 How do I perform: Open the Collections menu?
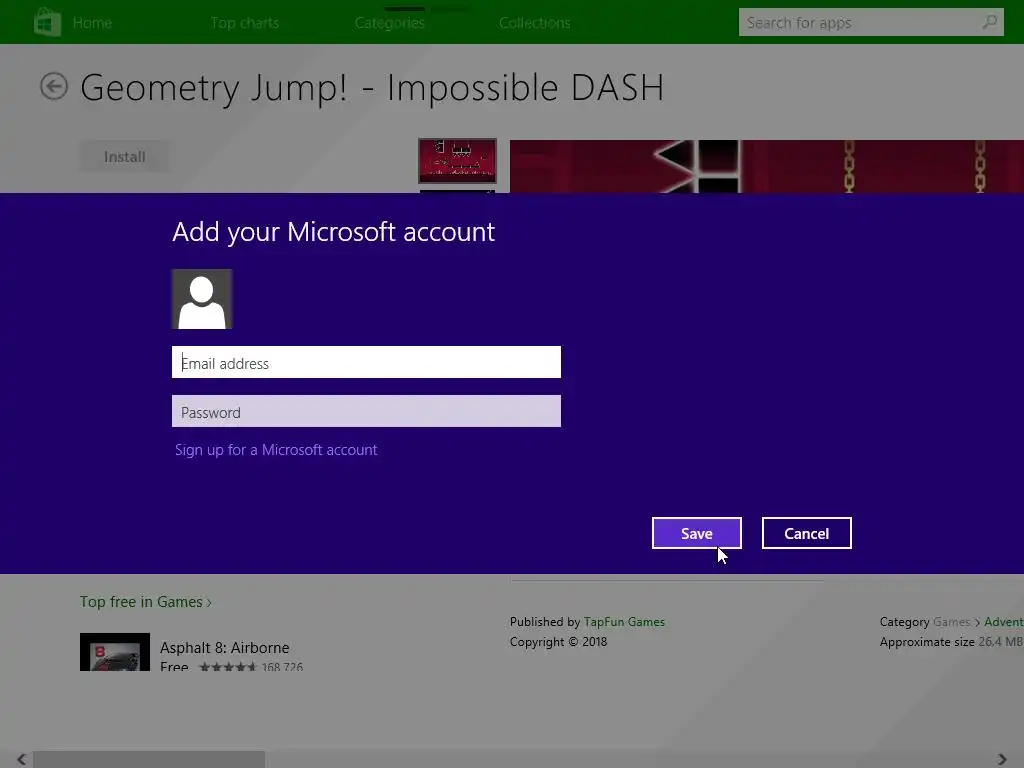535,23
